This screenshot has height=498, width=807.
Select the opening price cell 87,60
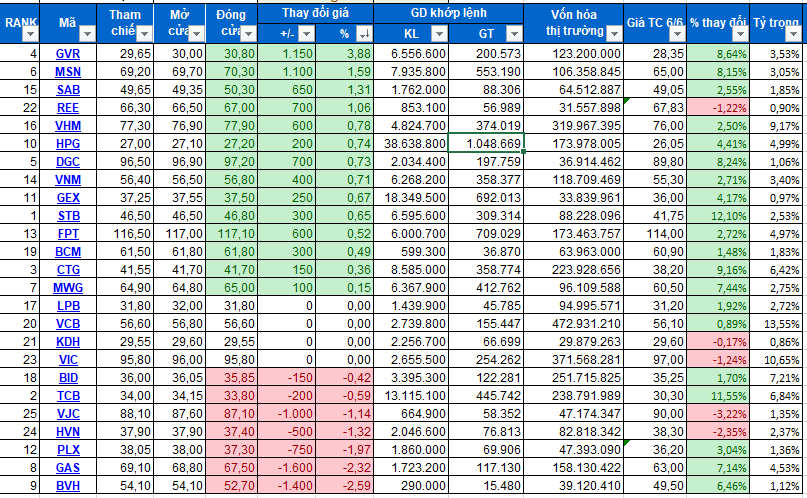[x=180, y=414]
